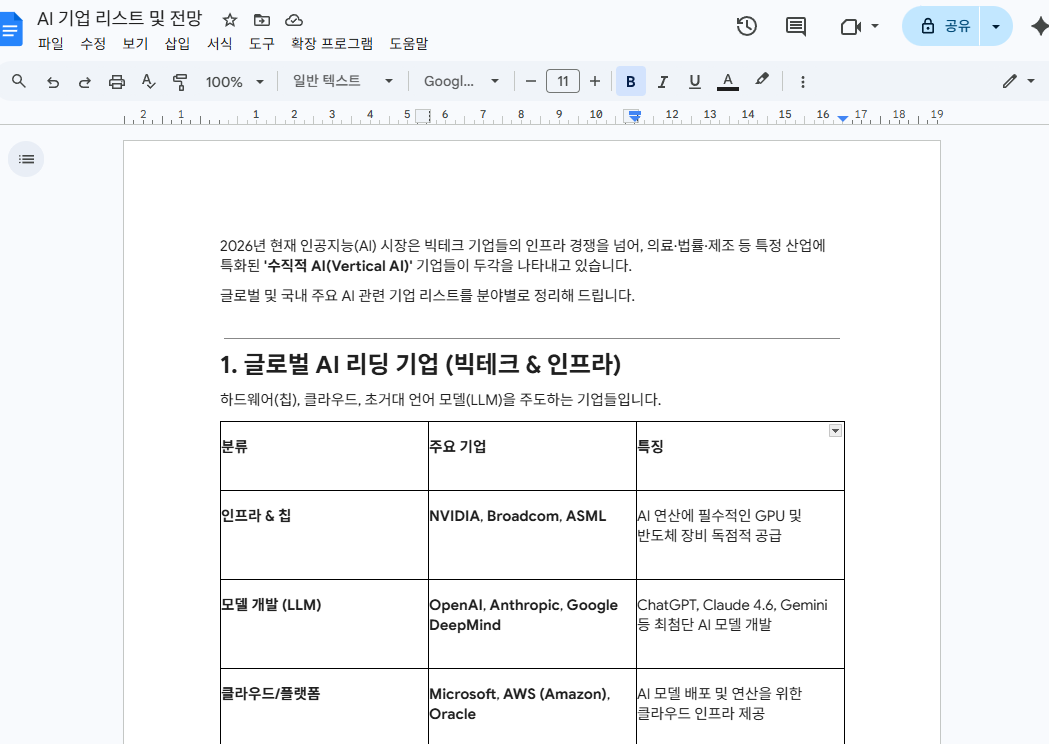
Task: Open the 보기 menu
Action: pyautogui.click(x=135, y=44)
